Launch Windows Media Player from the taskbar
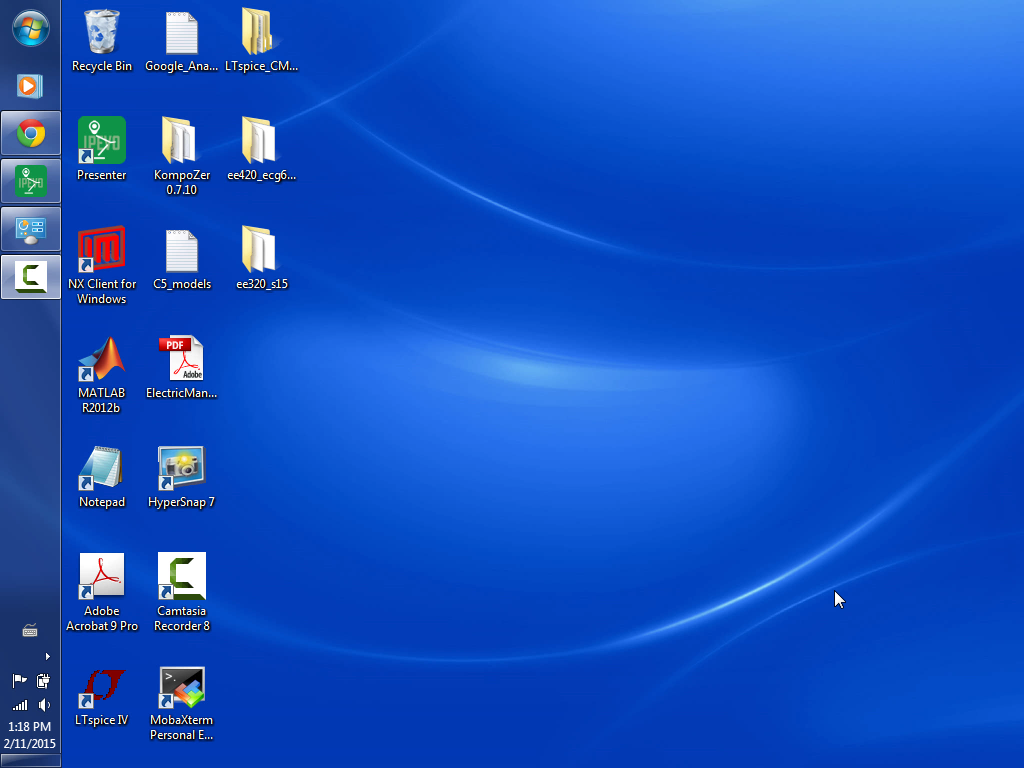The image size is (1024, 768). tap(30, 86)
